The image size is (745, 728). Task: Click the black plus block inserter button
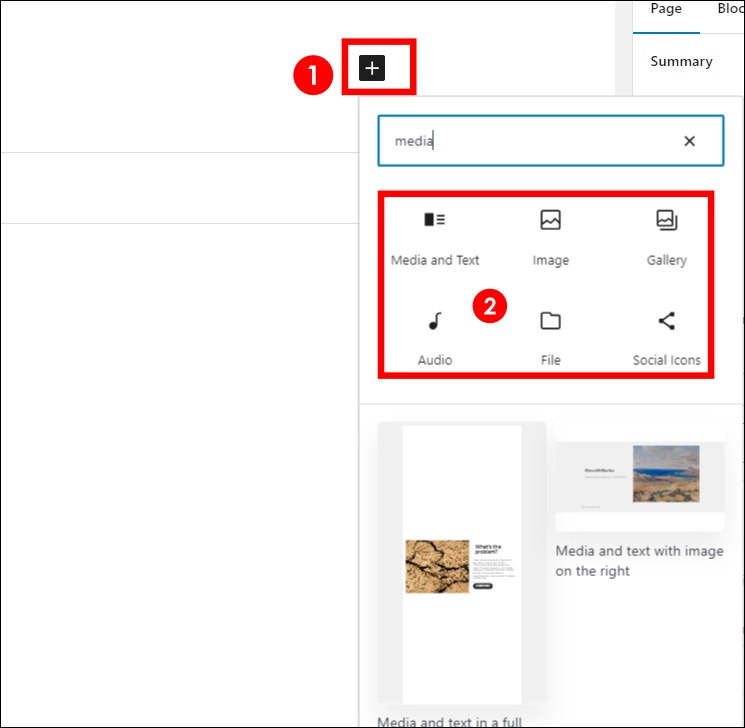[372, 68]
